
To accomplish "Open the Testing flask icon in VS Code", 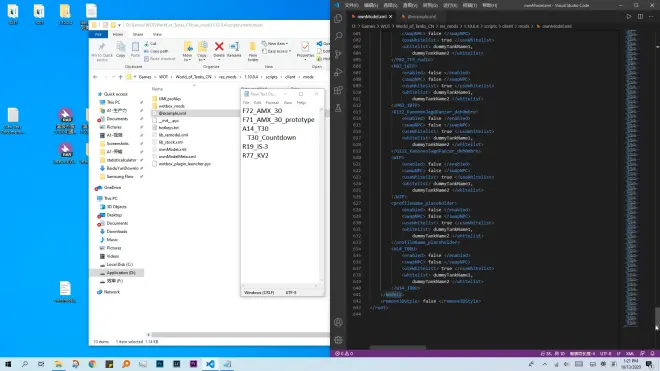I will pyautogui.click(x=338, y=108).
